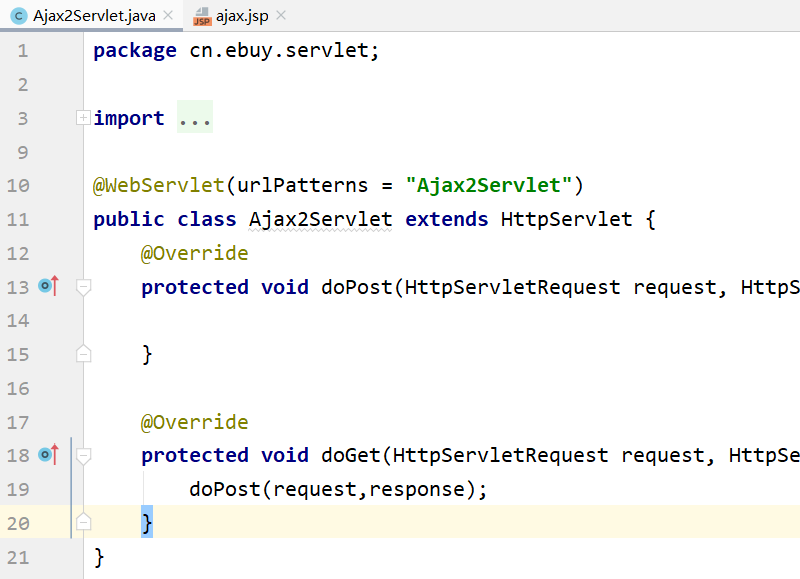Click line number 1 in the gutter

pos(22,51)
